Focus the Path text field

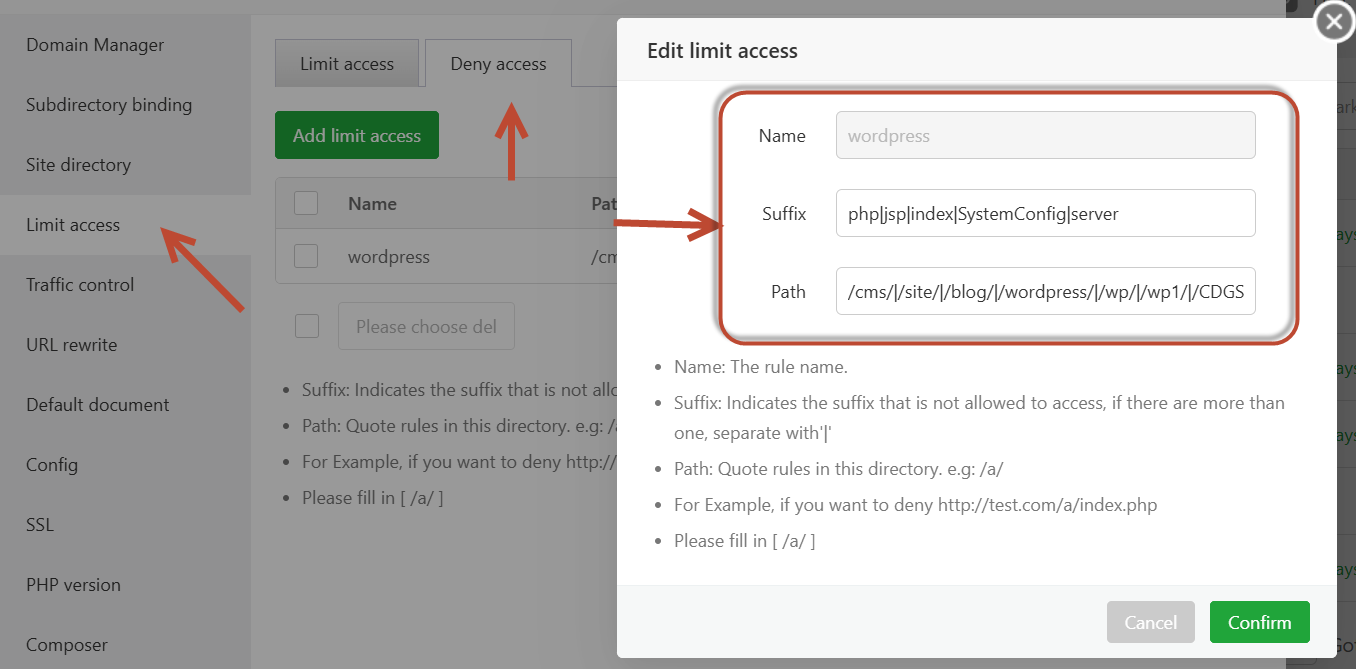point(1045,291)
